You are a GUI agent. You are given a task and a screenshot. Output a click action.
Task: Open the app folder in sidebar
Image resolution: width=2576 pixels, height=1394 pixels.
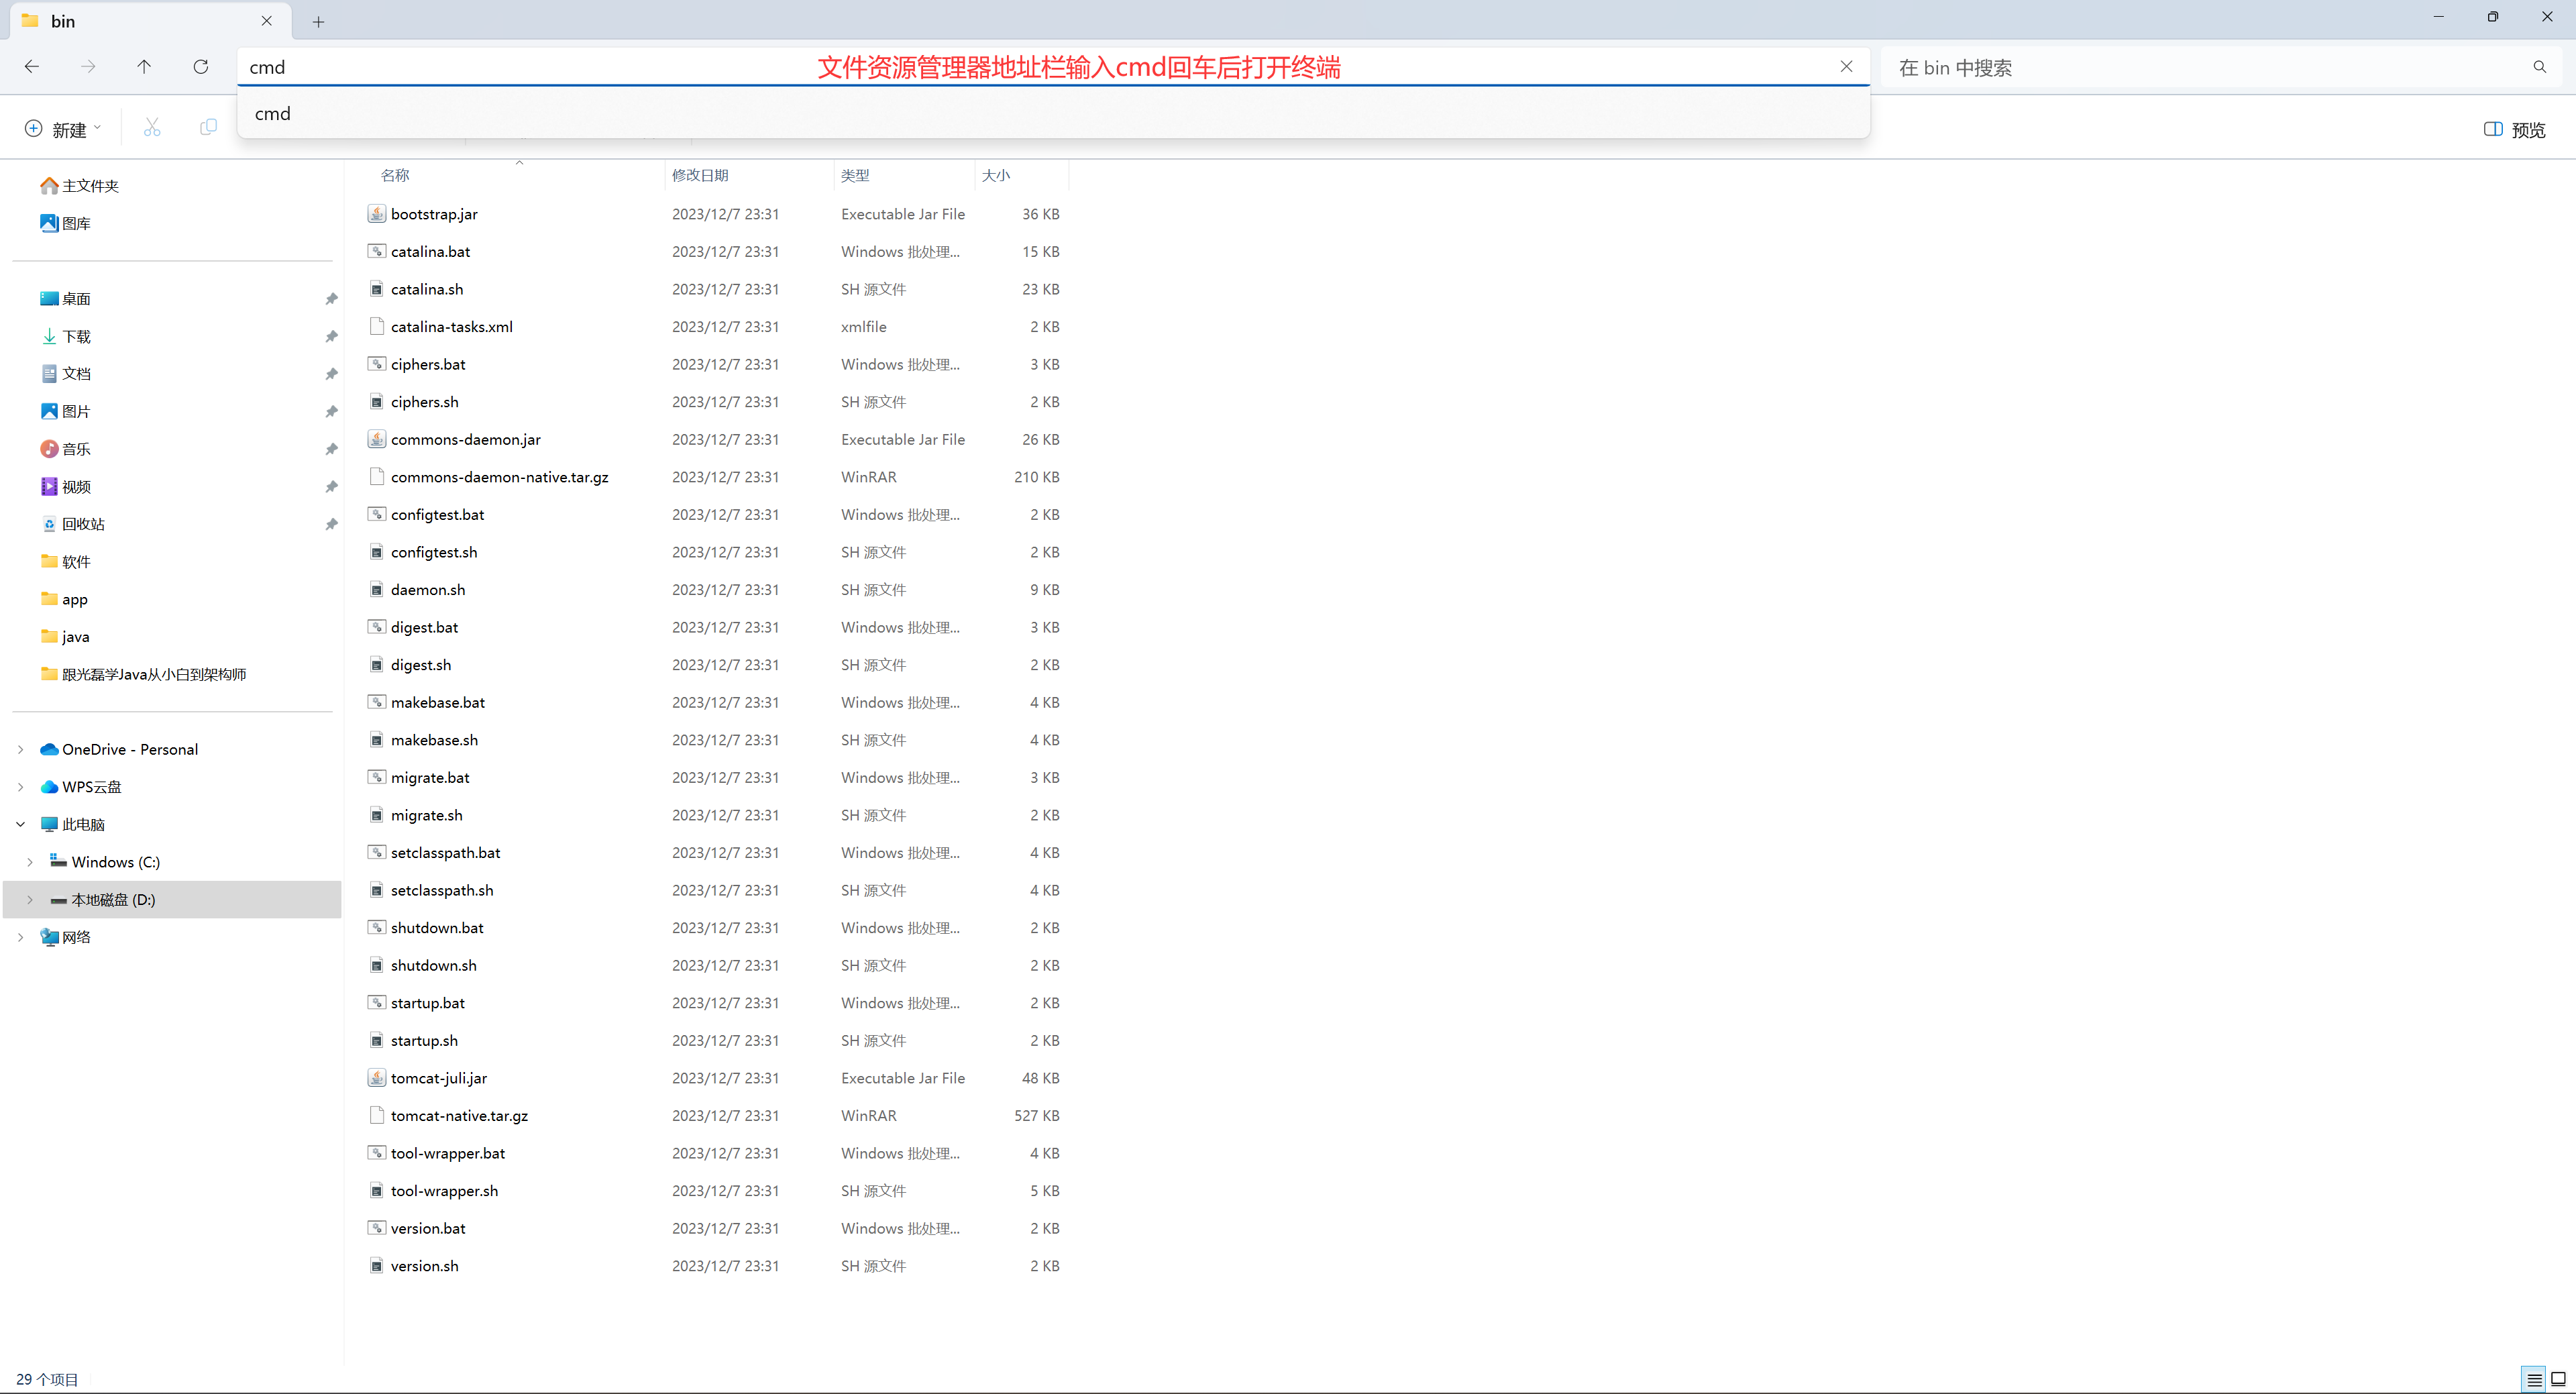click(x=64, y=599)
